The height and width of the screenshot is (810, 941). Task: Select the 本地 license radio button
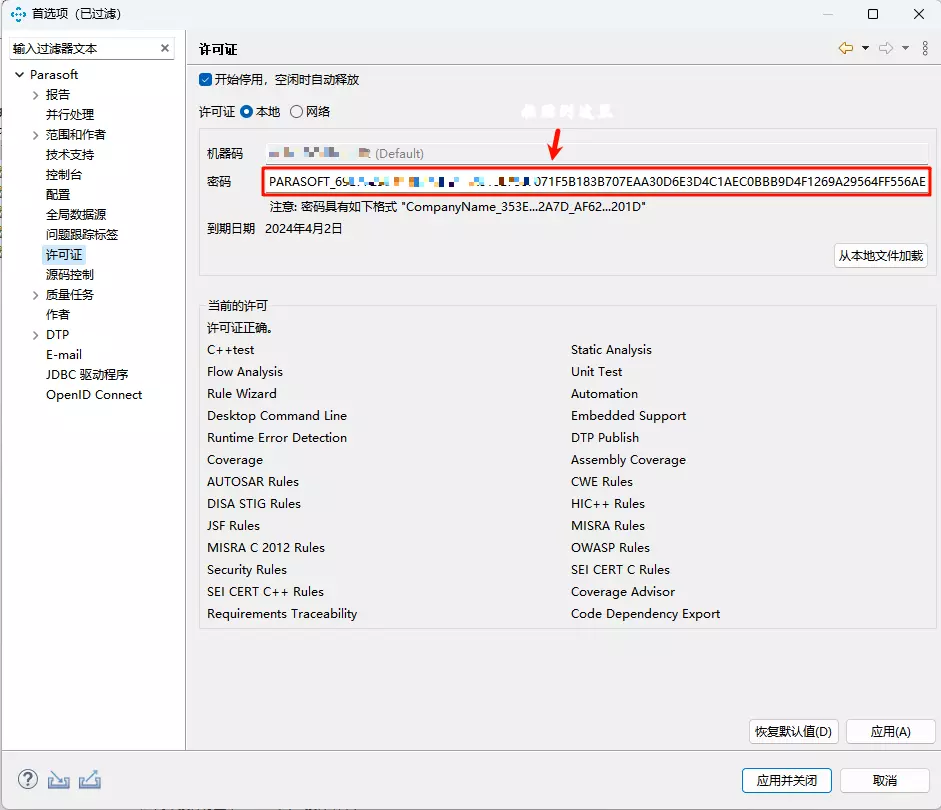pos(246,112)
